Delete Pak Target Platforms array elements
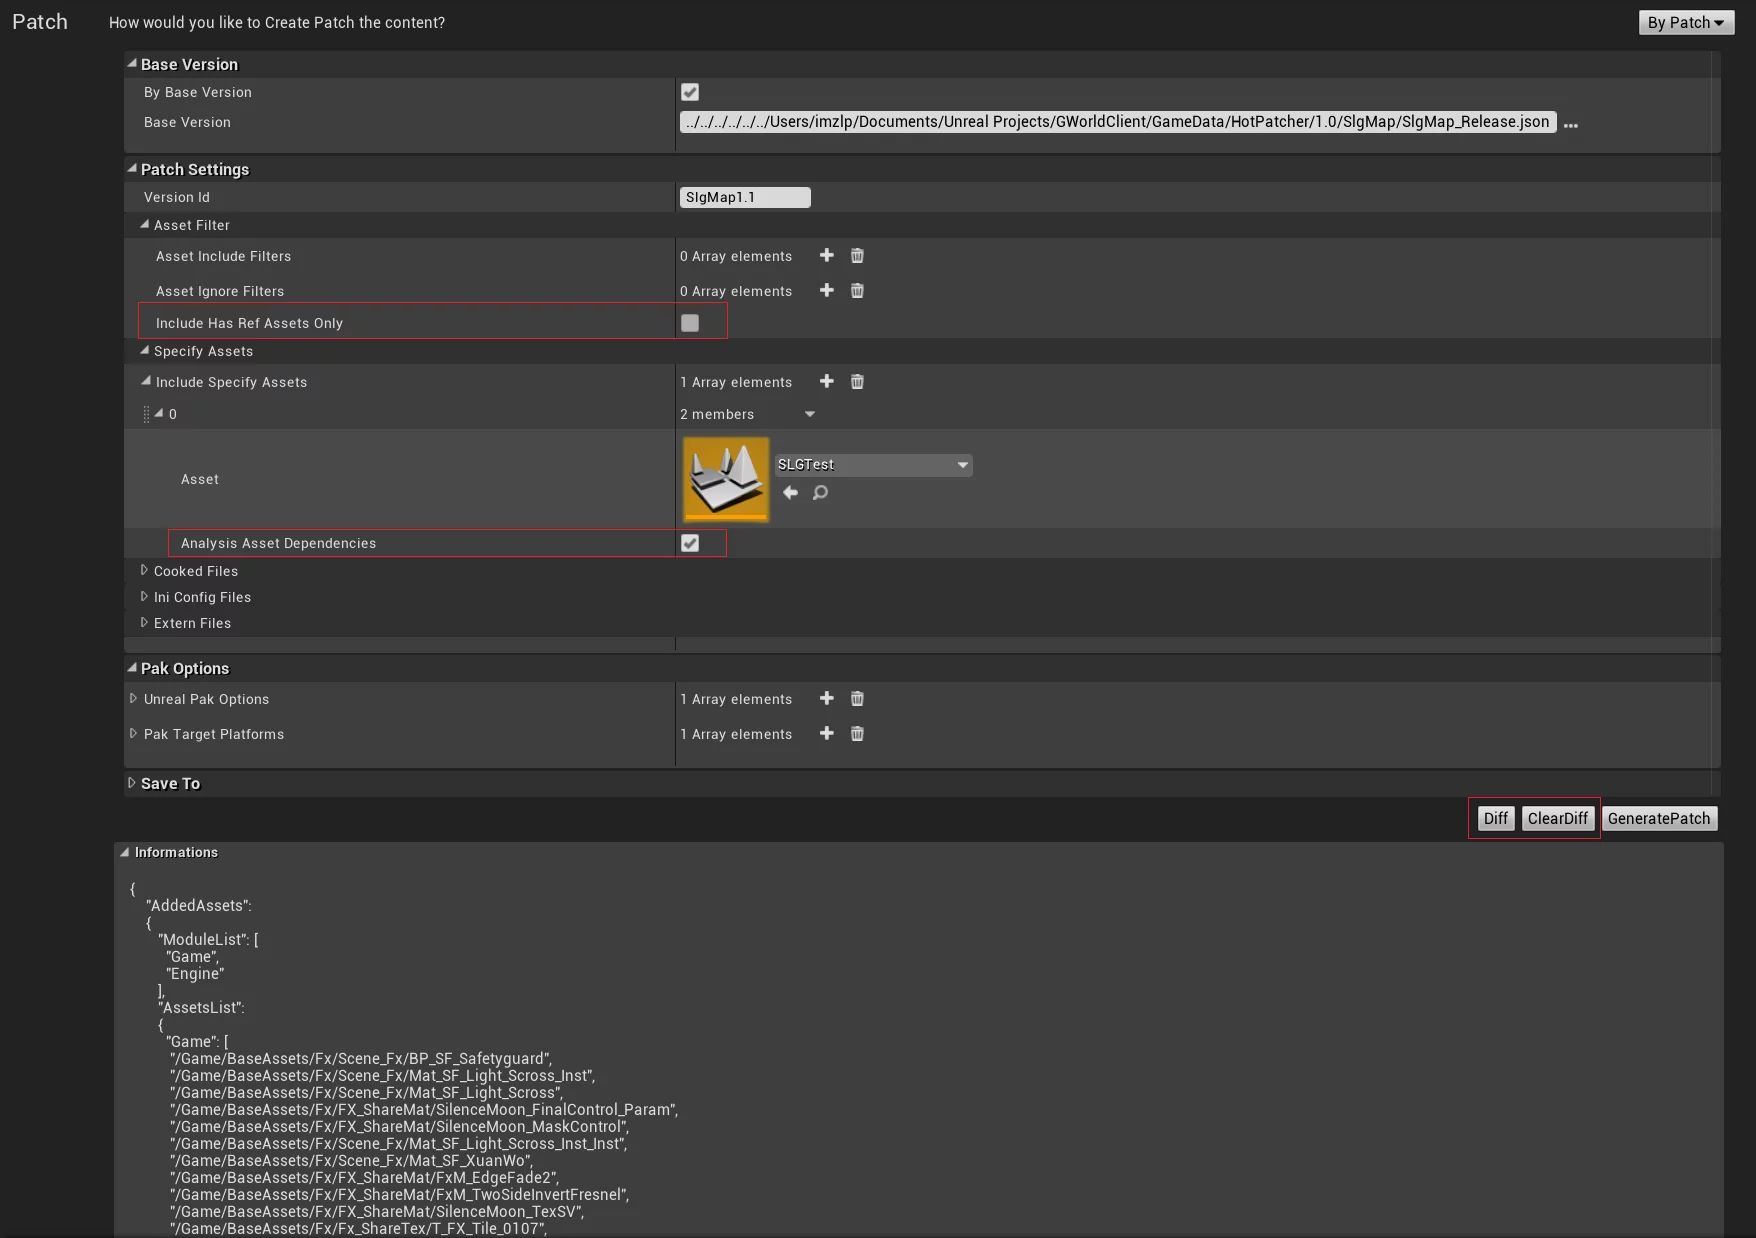The height and width of the screenshot is (1238, 1756). click(857, 734)
